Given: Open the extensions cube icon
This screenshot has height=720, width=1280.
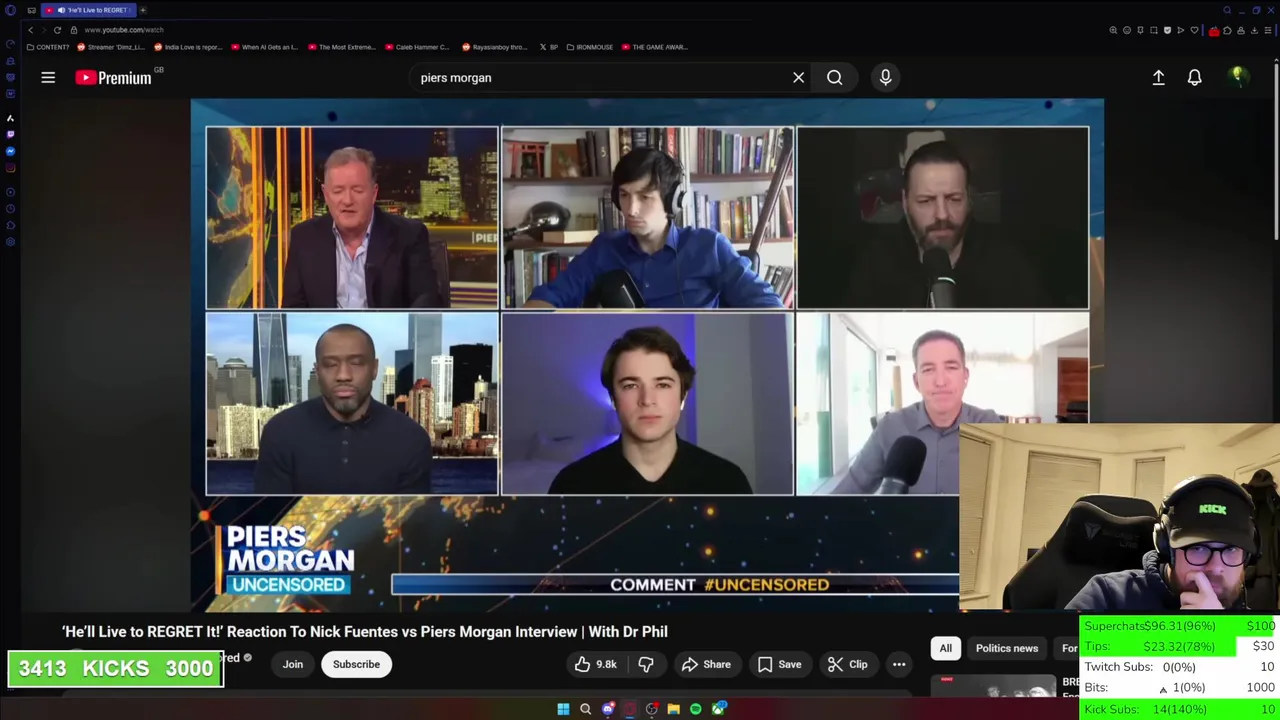Looking at the screenshot, I should click(1227, 30).
